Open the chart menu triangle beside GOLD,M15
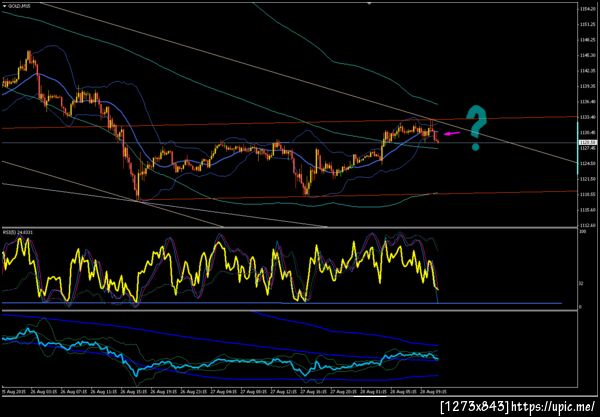This screenshot has width=600, height=417. click(4, 6)
